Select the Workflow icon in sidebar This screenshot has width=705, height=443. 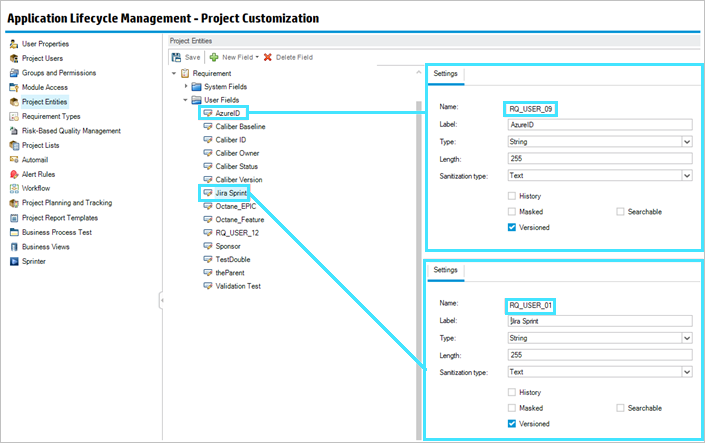pos(13,188)
